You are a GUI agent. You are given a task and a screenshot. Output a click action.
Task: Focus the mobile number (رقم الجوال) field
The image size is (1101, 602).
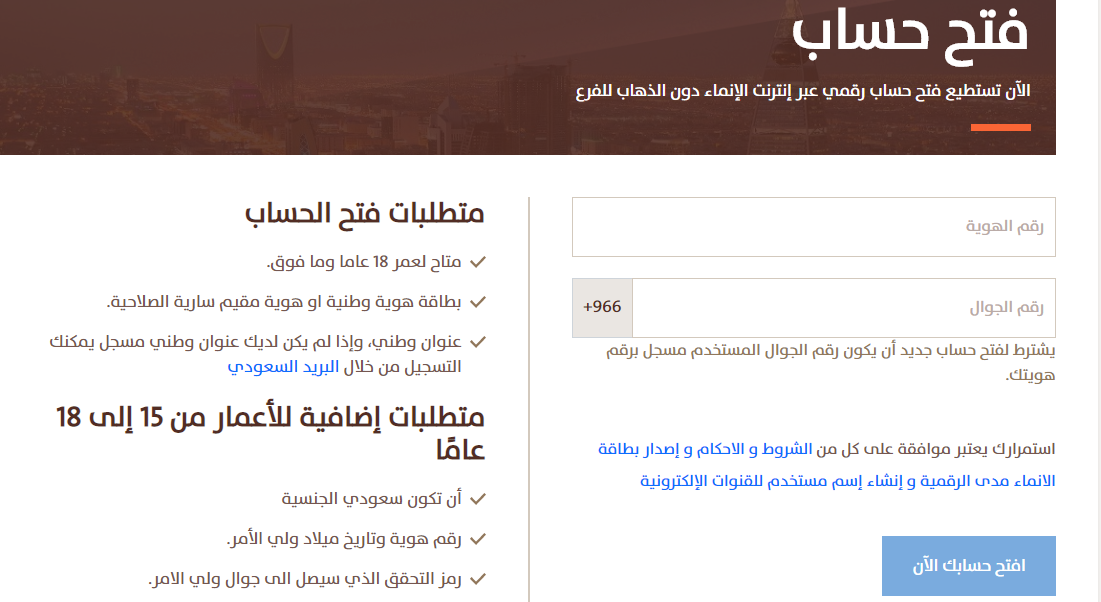pyautogui.click(x=843, y=308)
